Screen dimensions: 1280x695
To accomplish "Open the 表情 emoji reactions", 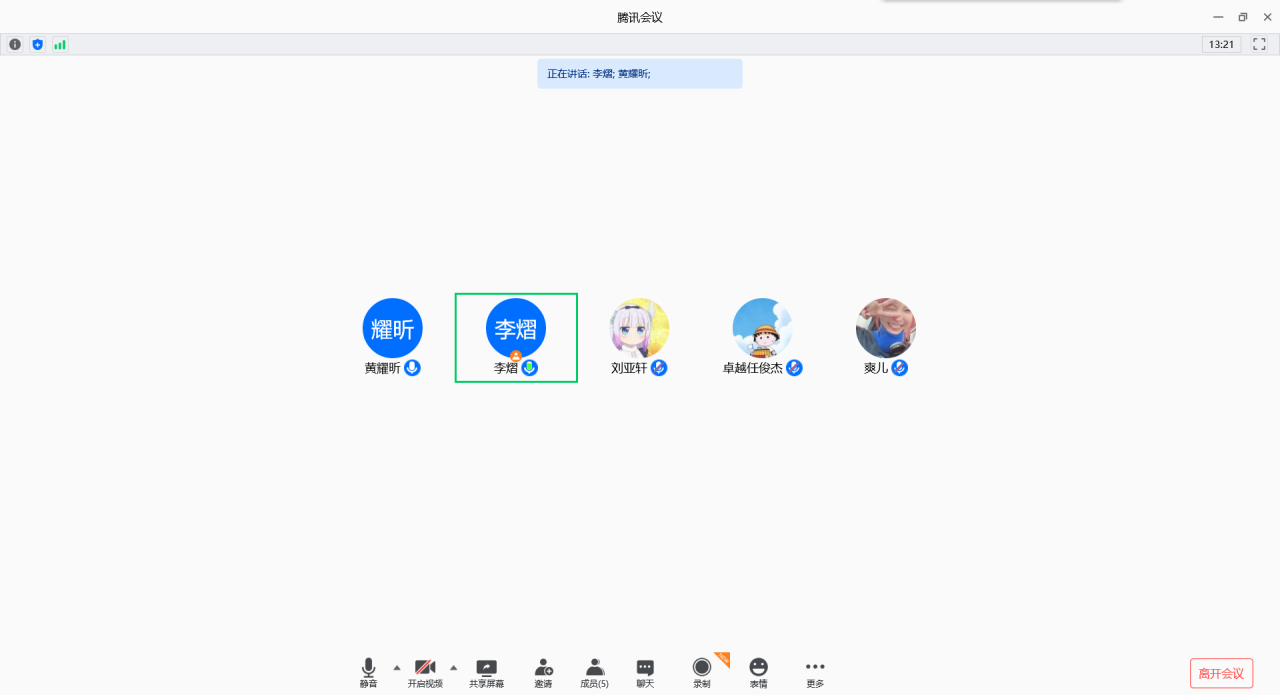I will pos(759,672).
